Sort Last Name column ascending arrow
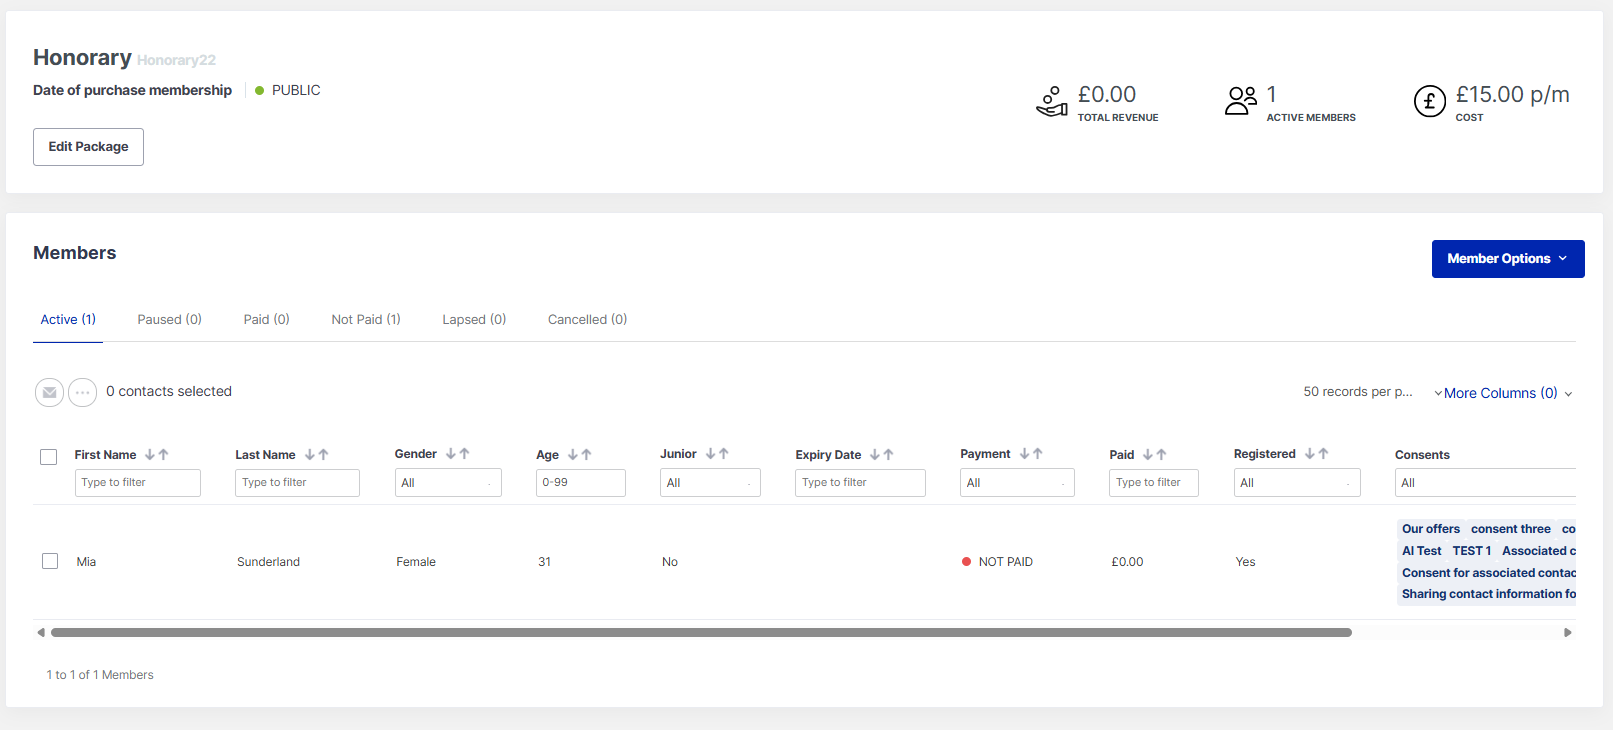 pyautogui.click(x=324, y=454)
